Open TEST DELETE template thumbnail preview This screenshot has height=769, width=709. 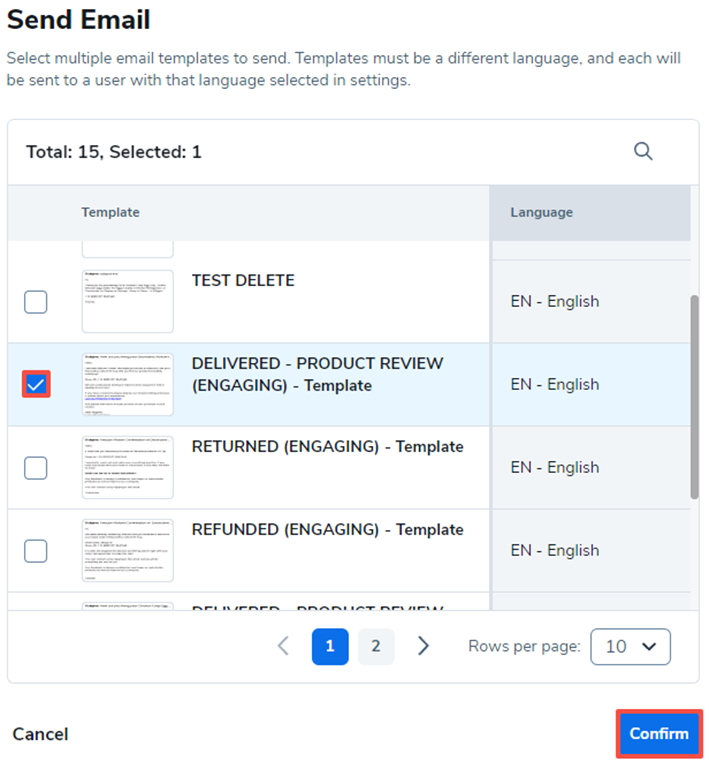click(127, 301)
